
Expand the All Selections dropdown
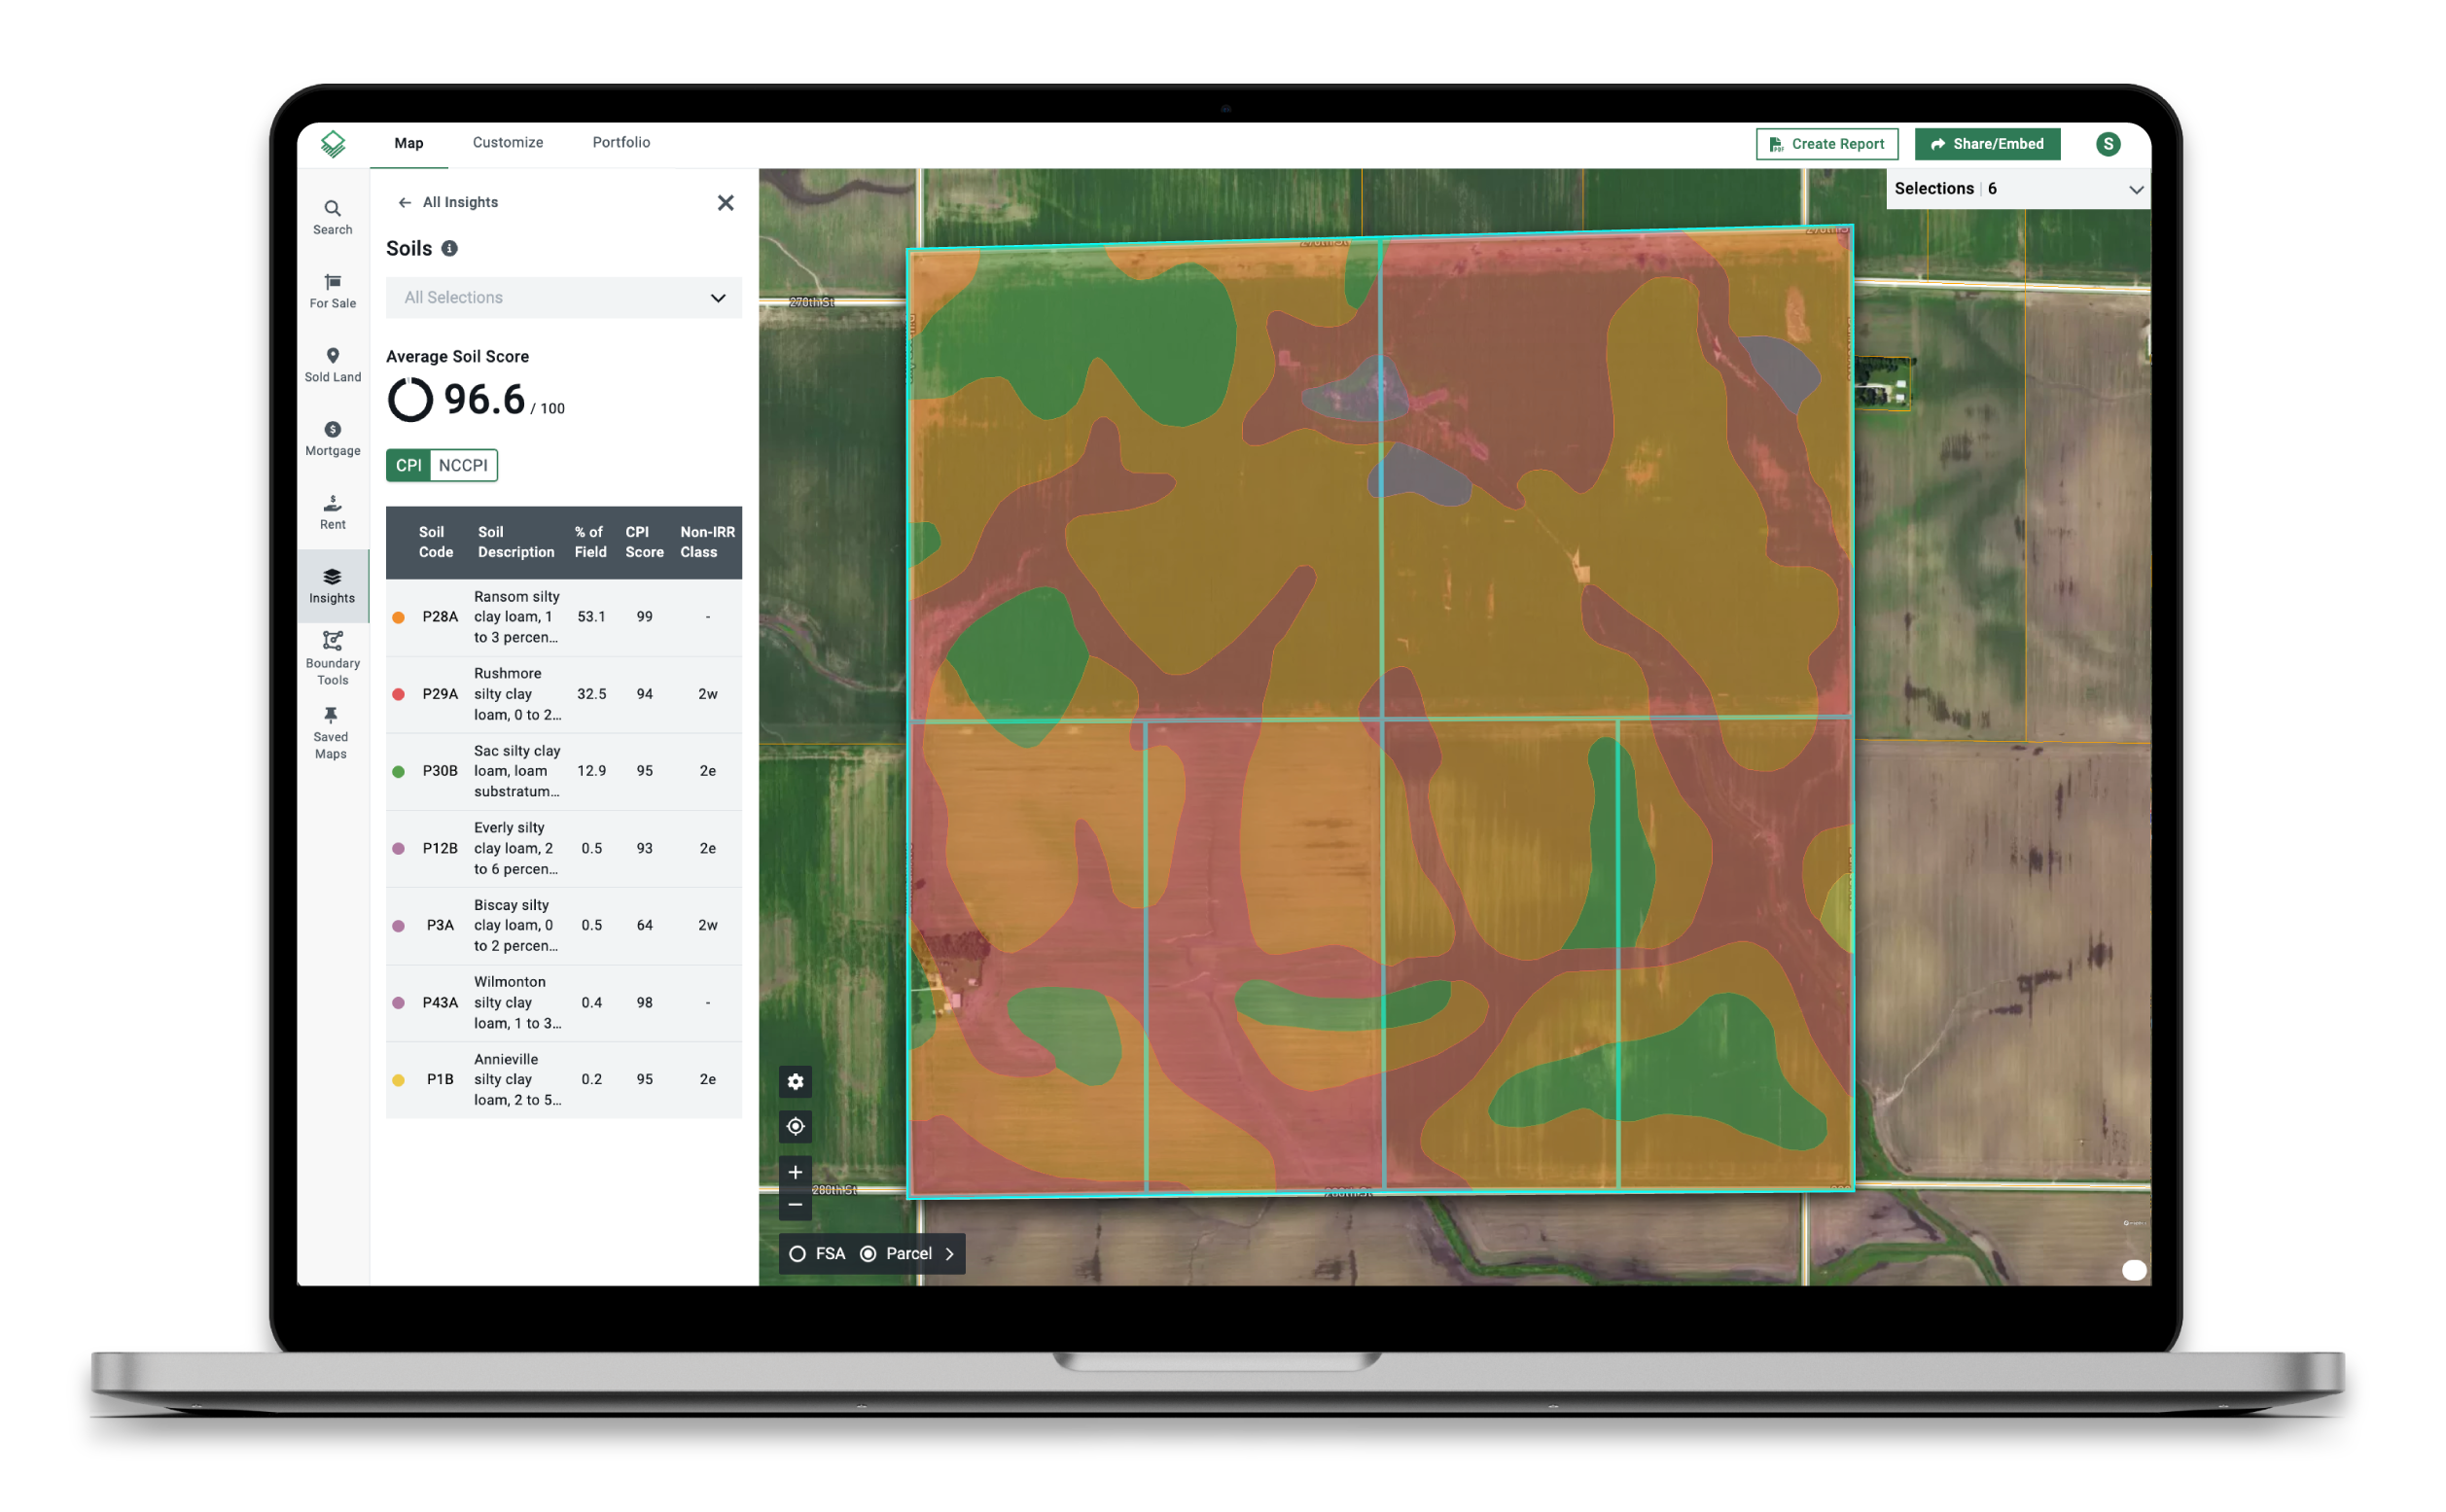pyautogui.click(x=717, y=297)
